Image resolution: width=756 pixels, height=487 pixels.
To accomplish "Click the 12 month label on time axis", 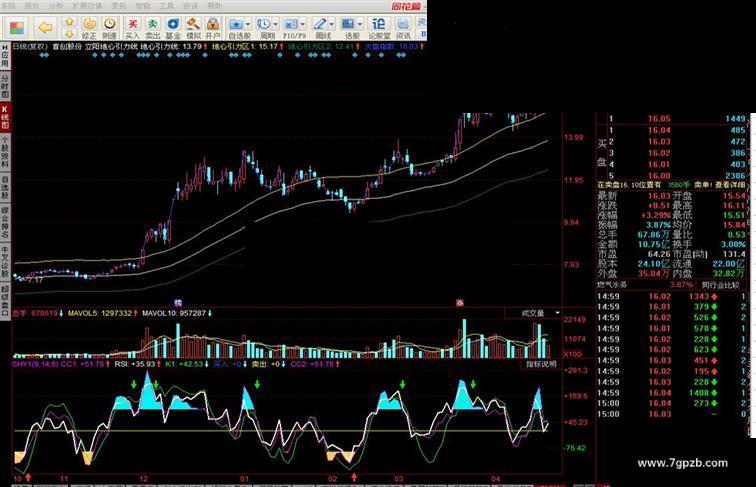I will click(143, 479).
